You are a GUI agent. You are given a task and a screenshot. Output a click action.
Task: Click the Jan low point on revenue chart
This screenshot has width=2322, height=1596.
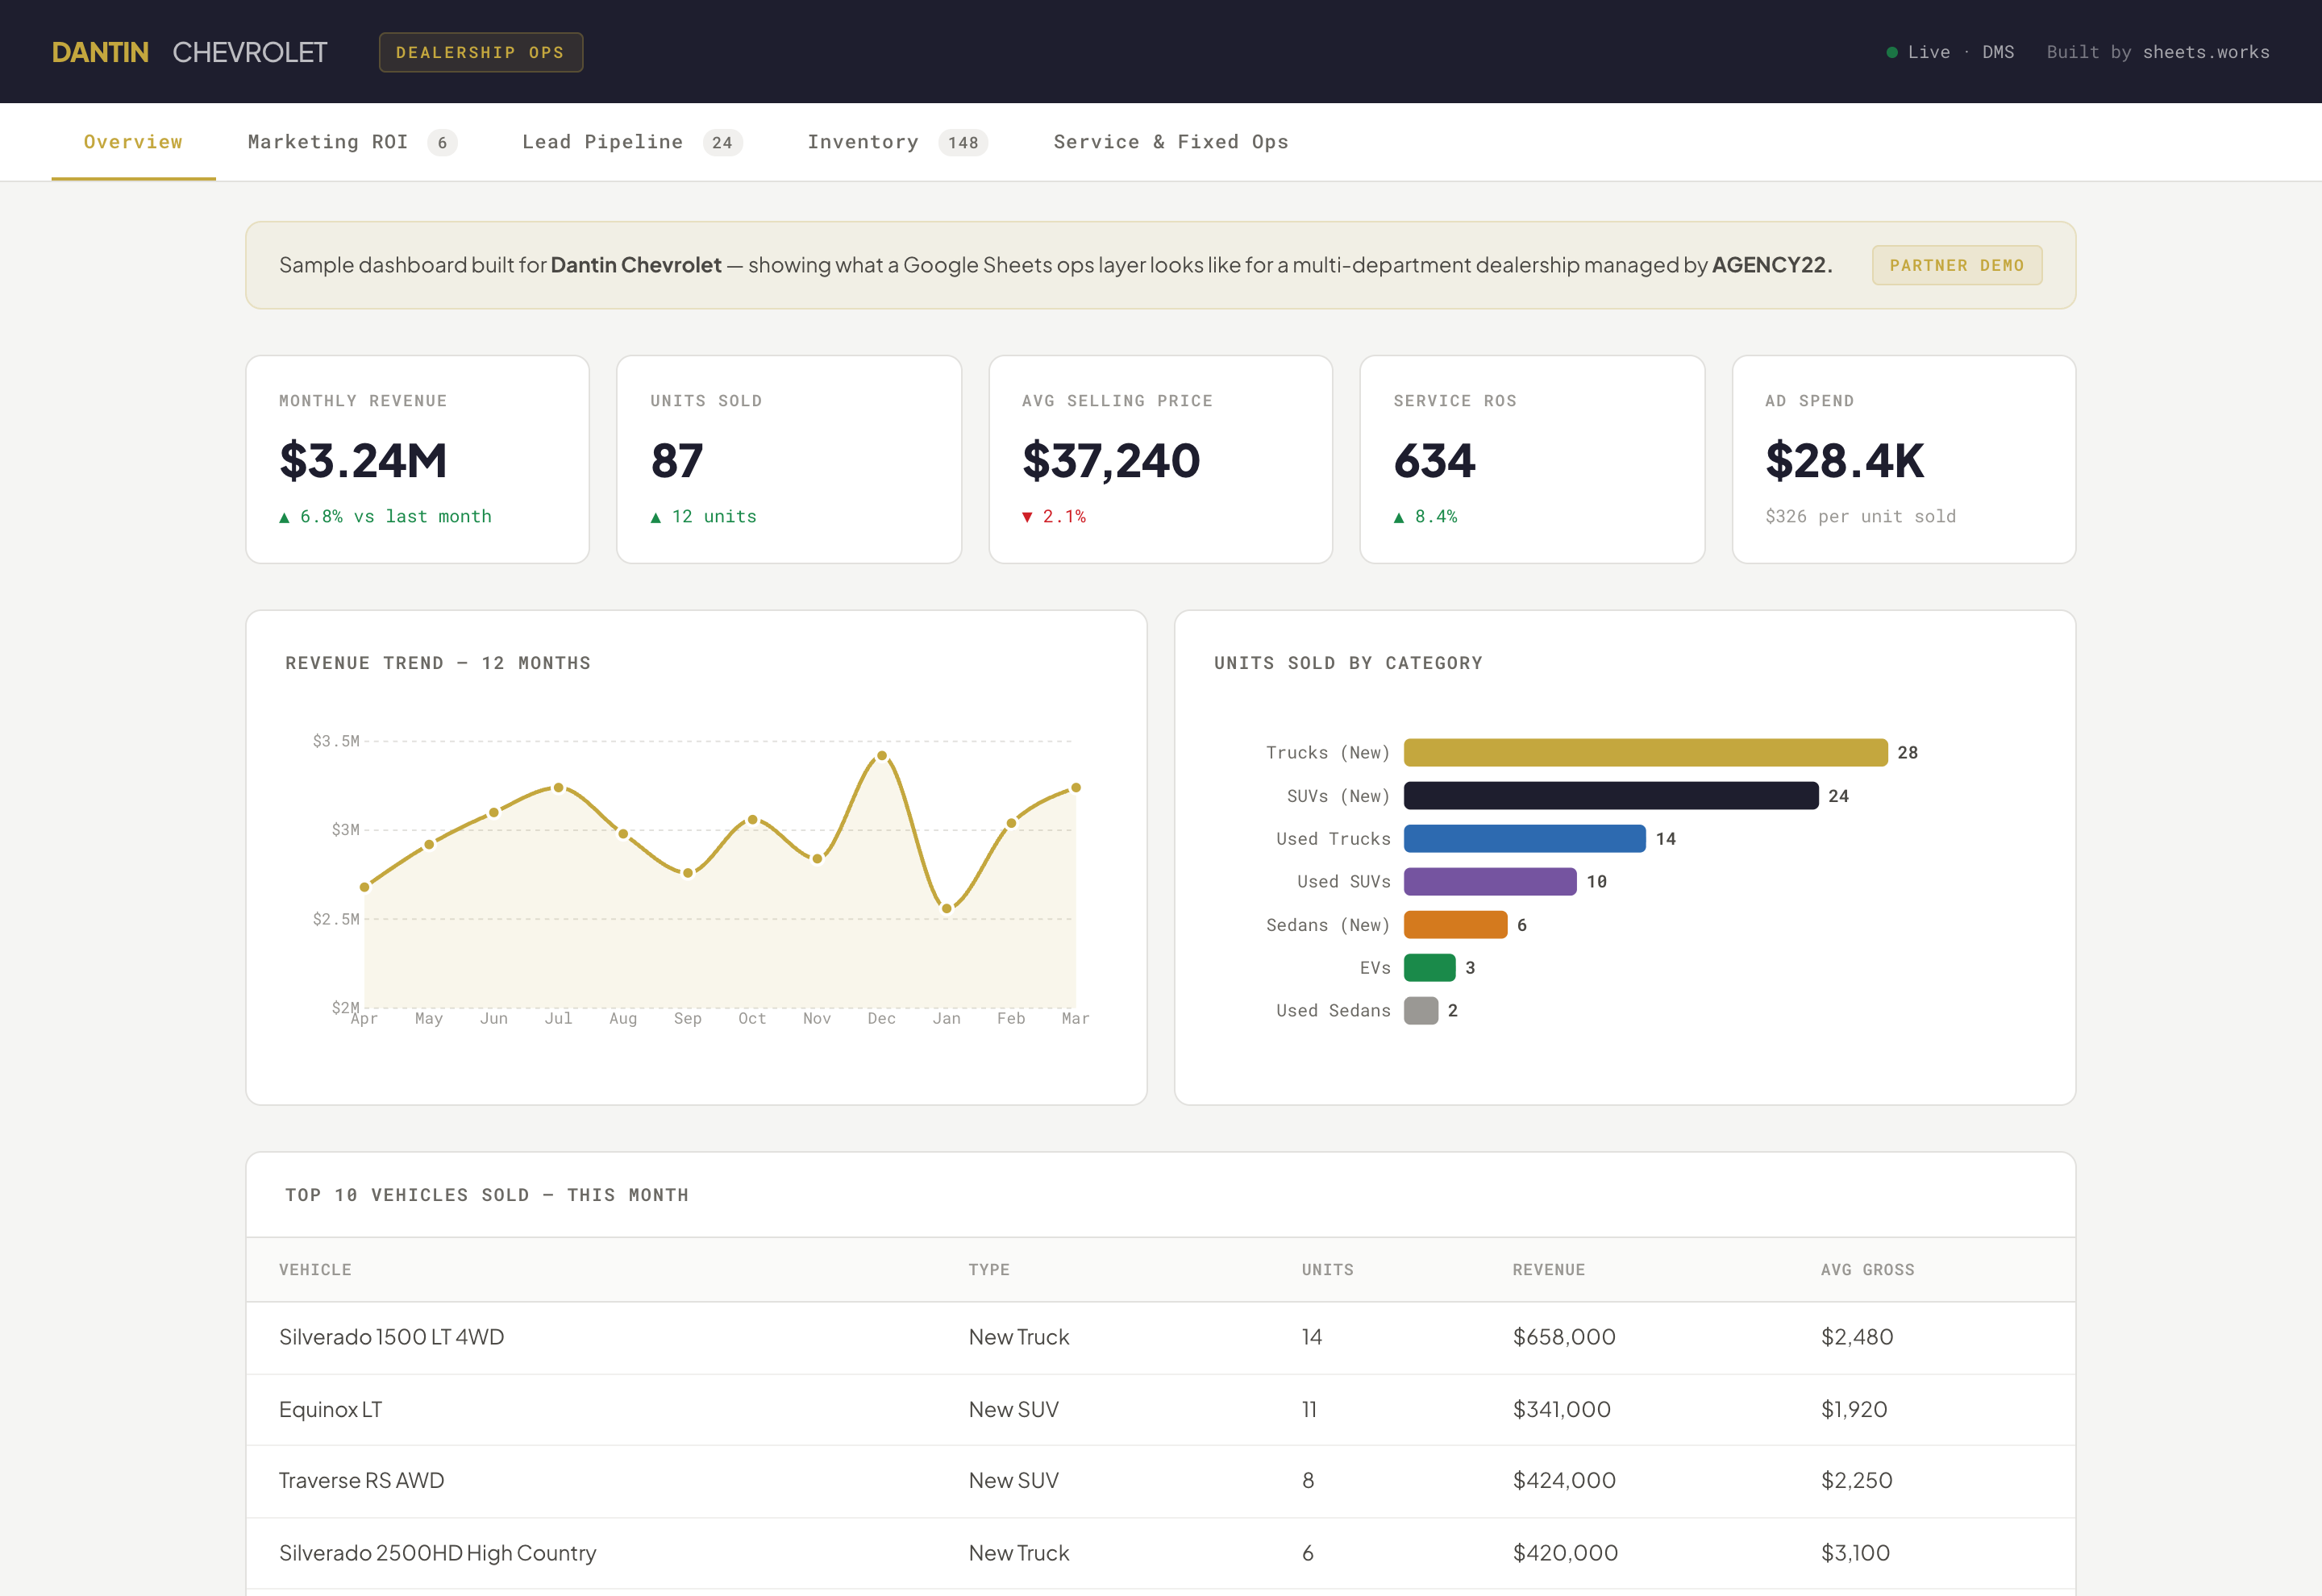tap(946, 908)
